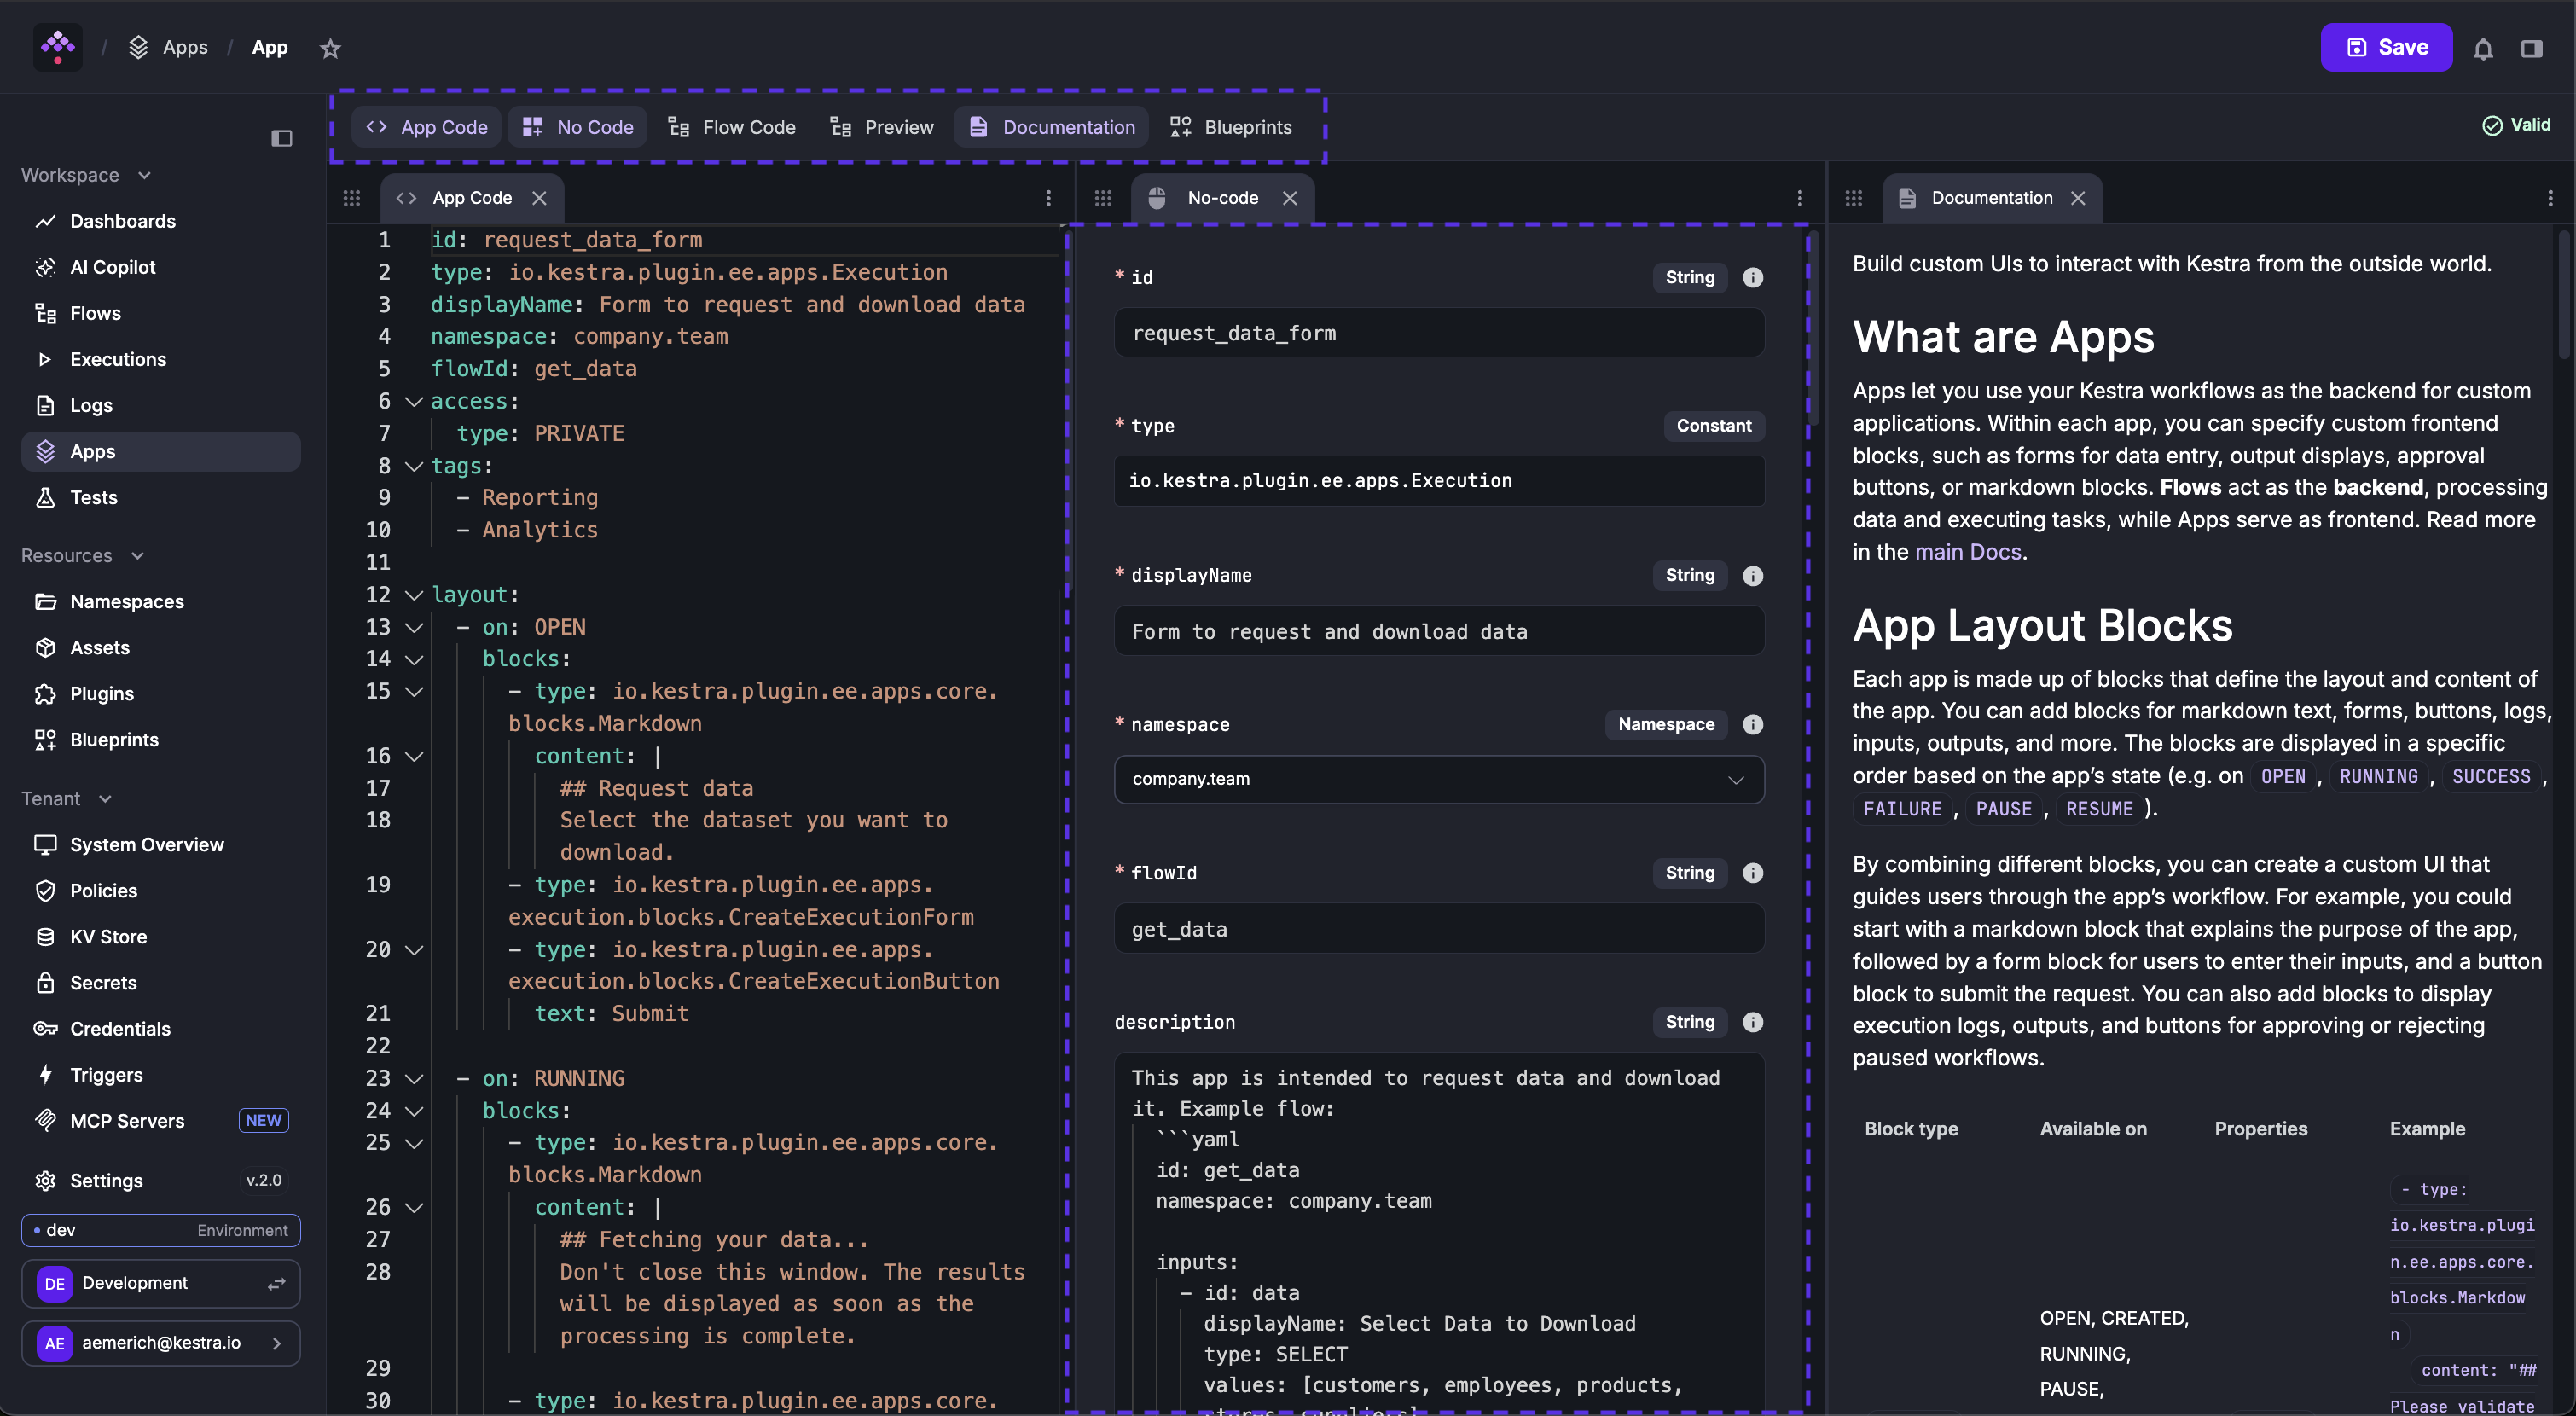Toggle the Blueprints view button
Screen dimensions: 2576x1416
click(x=1231, y=127)
